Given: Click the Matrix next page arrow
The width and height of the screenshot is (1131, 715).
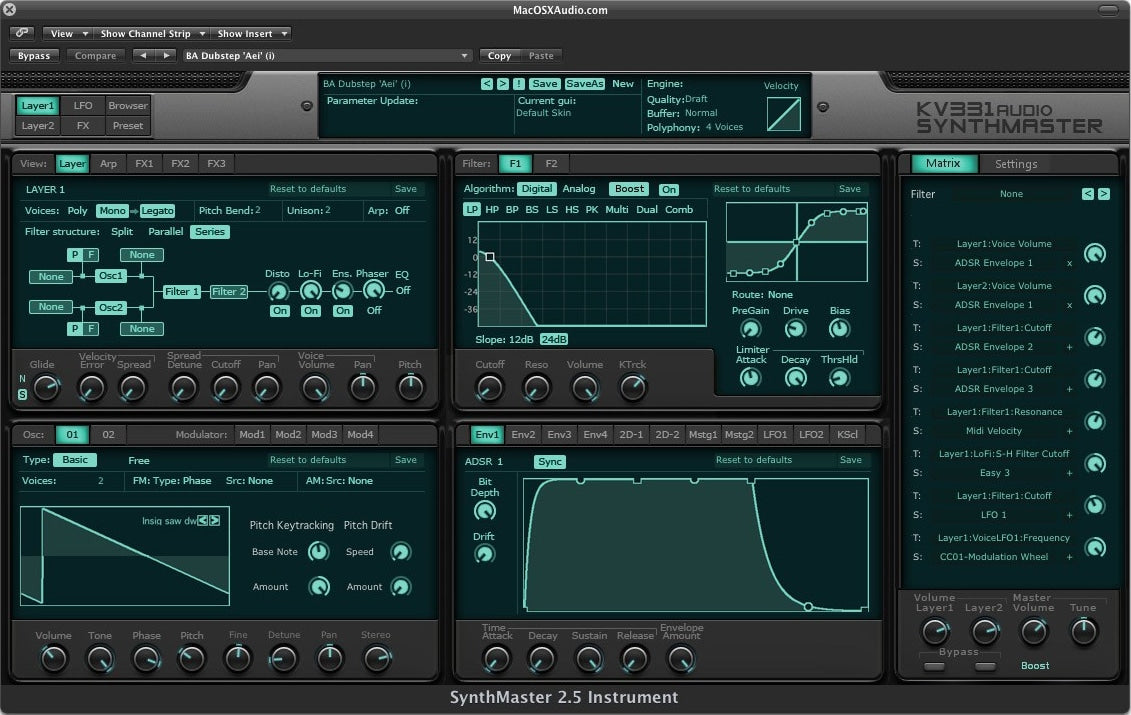Looking at the screenshot, I should pos(1103,194).
